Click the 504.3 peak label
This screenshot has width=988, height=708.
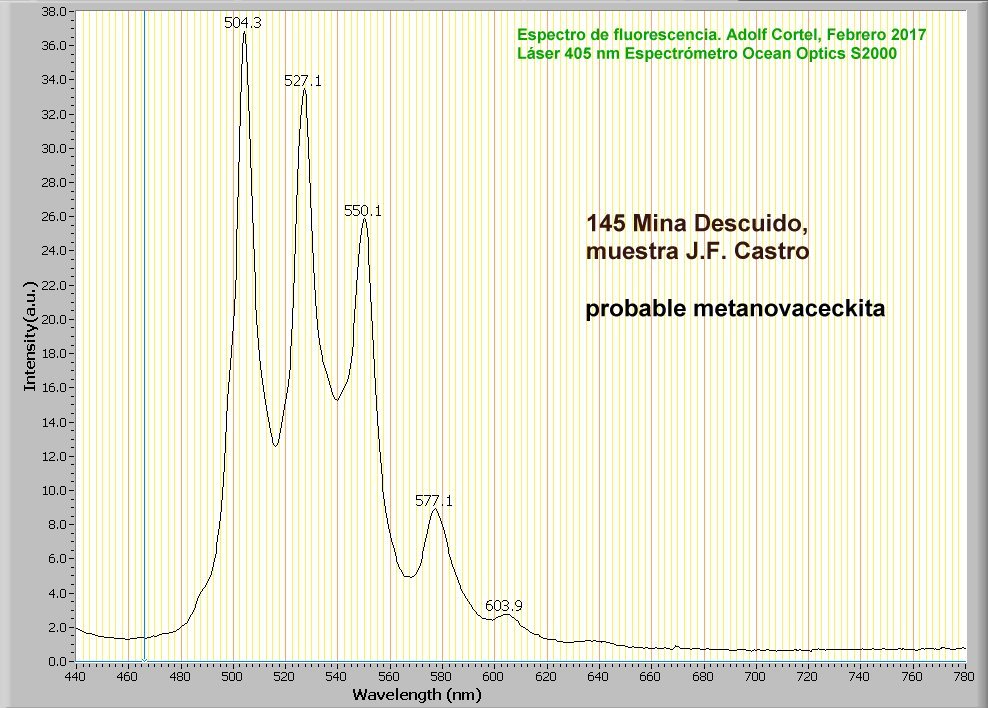243,23
